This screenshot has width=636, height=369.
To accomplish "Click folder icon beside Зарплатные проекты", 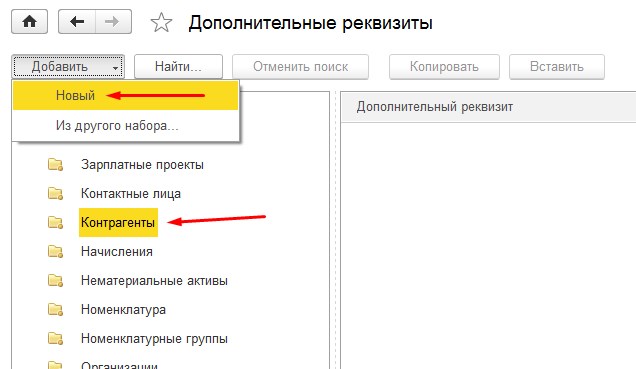I will click(56, 165).
